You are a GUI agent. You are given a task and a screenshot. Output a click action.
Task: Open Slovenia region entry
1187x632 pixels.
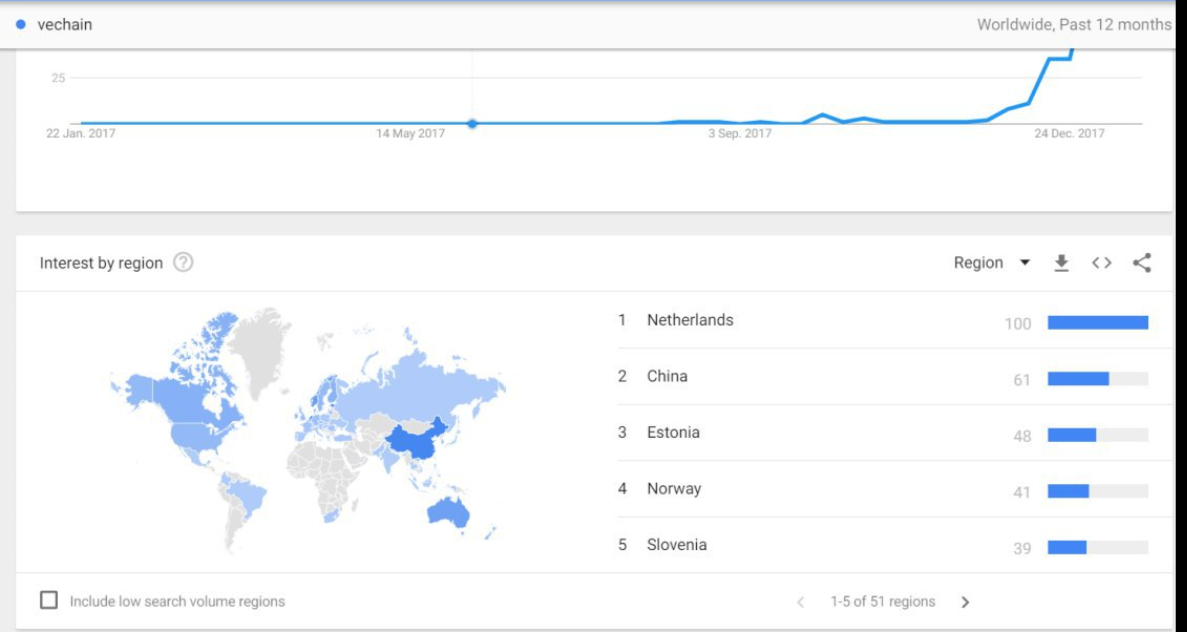[x=677, y=544]
